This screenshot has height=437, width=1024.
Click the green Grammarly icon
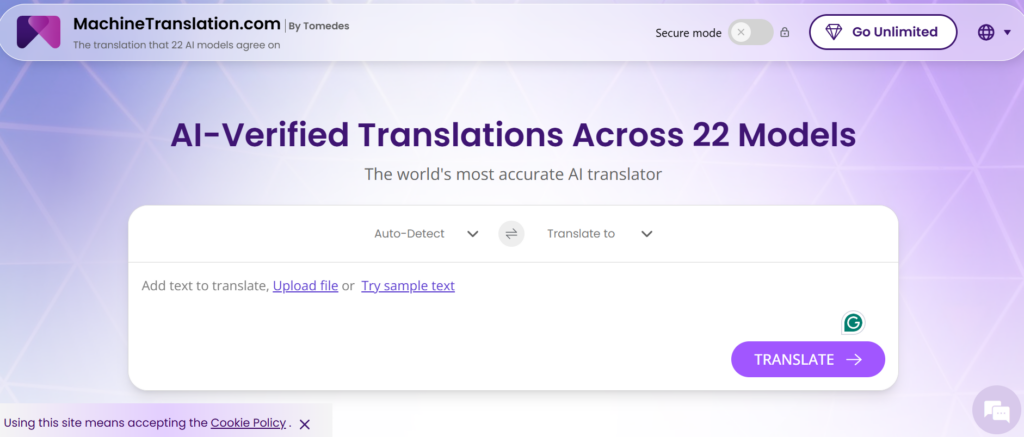tap(853, 322)
